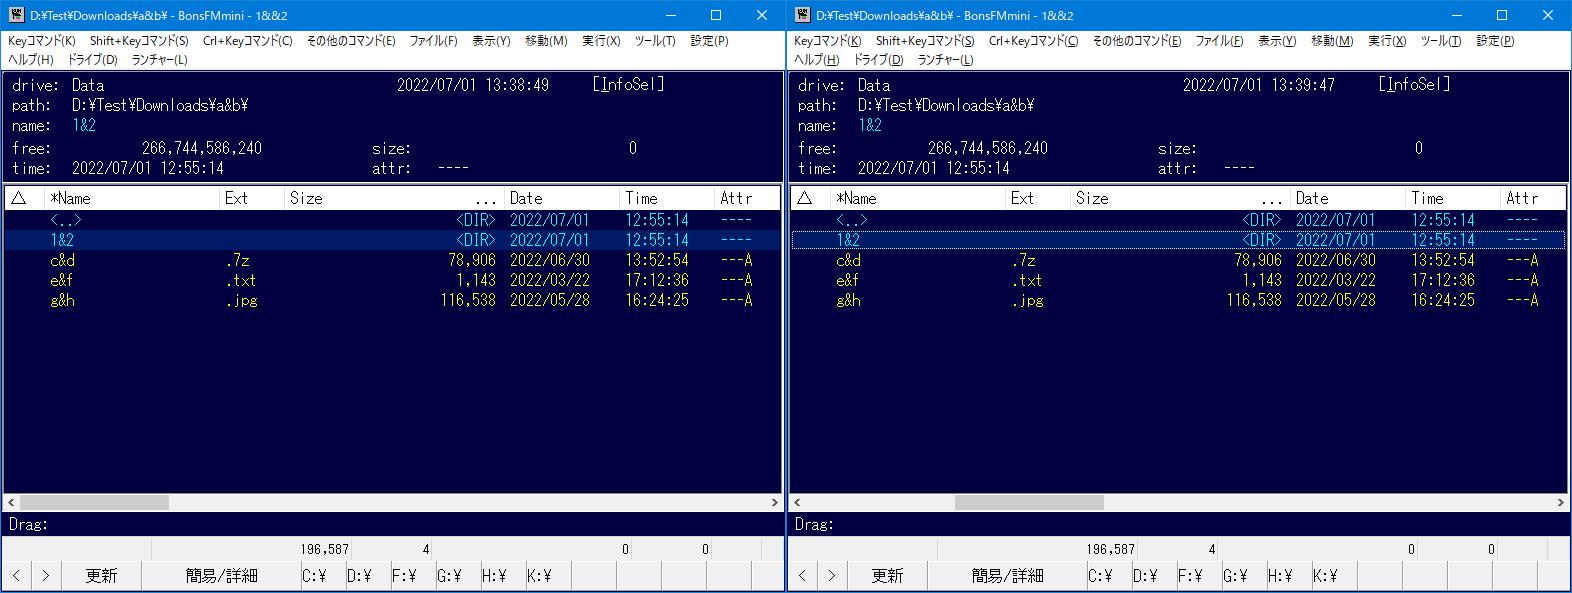
Task: Toggle 簡易/詳細 view in right window
Action: [1007, 576]
